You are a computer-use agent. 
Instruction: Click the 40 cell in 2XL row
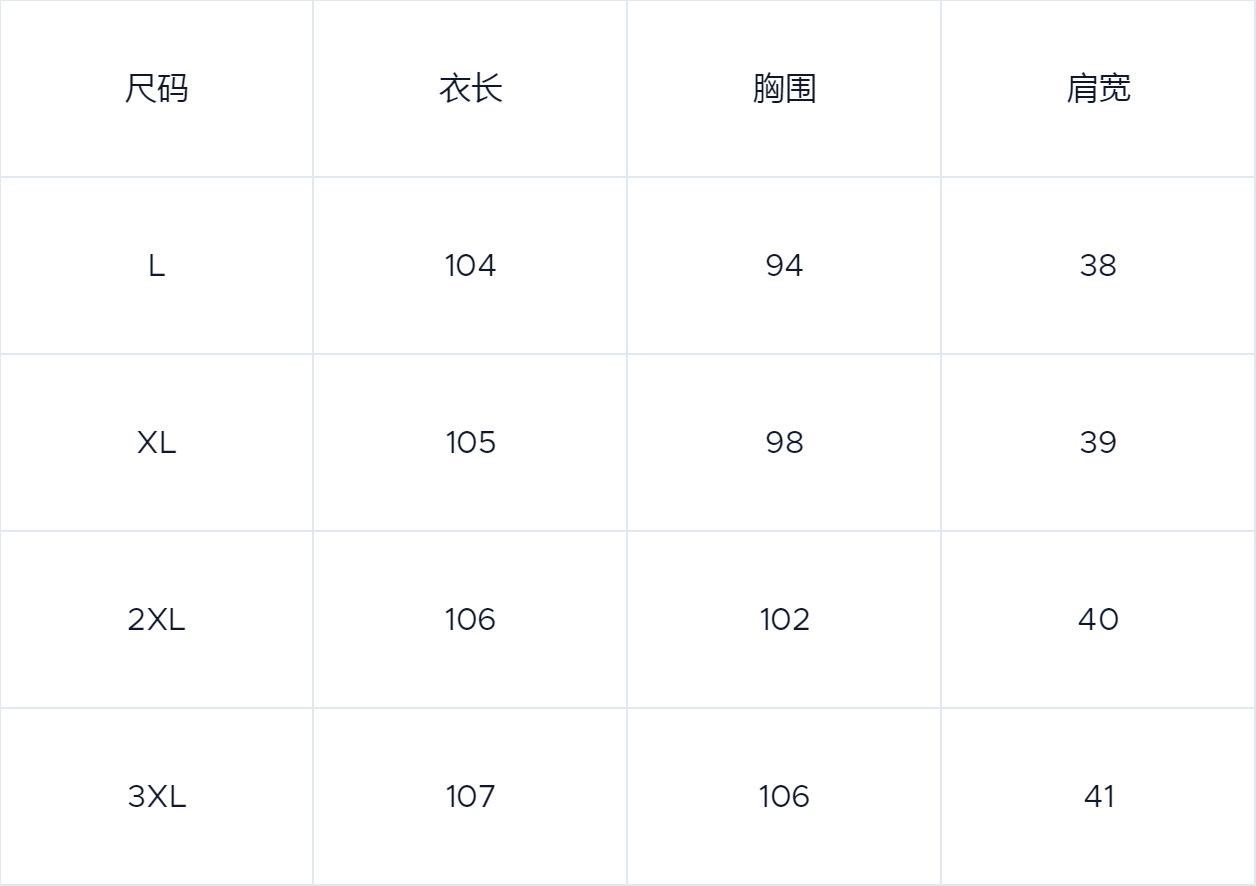pos(1098,620)
